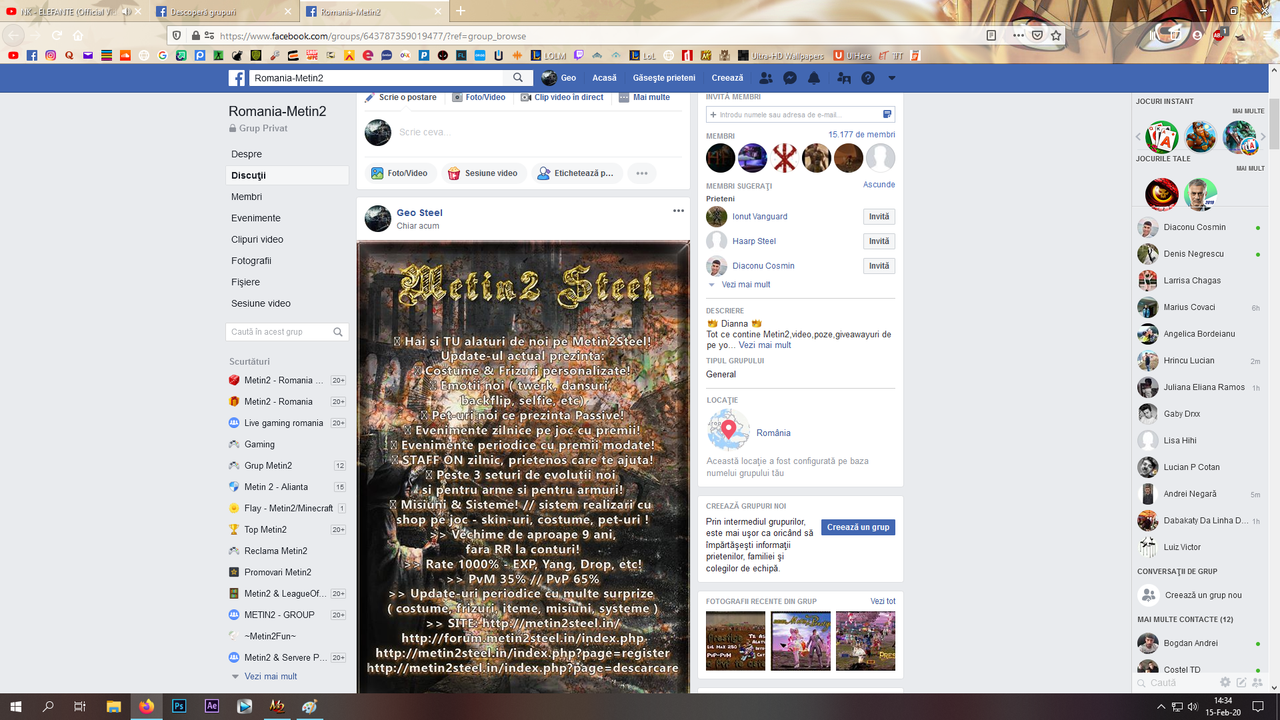Image resolution: width=1280 pixels, height=720 pixels.
Task: Bookmark this page with the star icon
Action: pyautogui.click(x=1056, y=35)
